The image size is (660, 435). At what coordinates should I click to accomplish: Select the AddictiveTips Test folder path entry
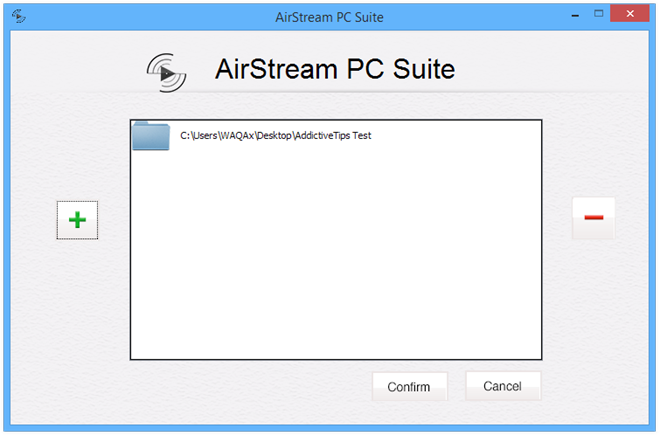pyautogui.click(x=336, y=136)
